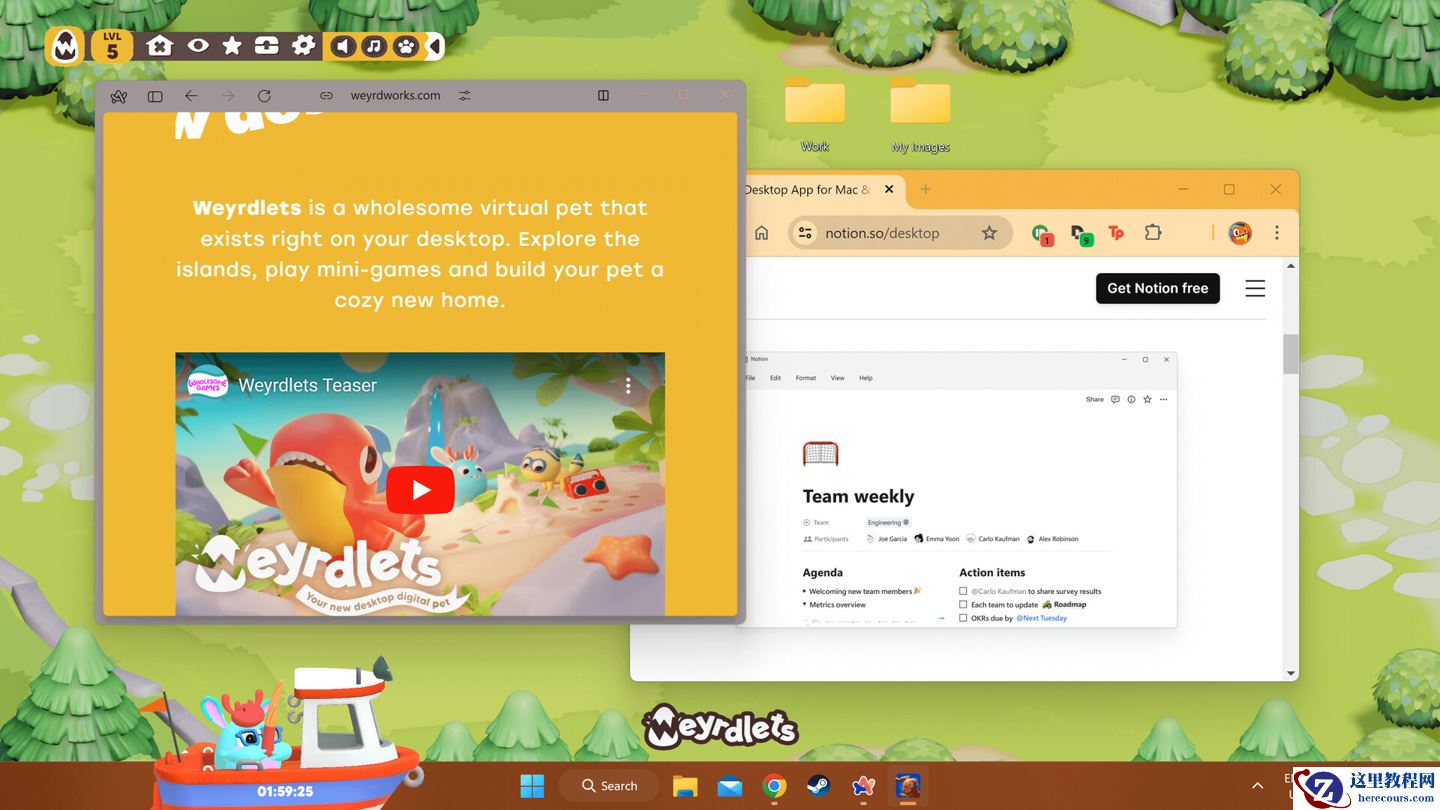This screenshot has width=1440, height=810.
Task: Open the Chrome profile avatar
Action: point(1240,233)
